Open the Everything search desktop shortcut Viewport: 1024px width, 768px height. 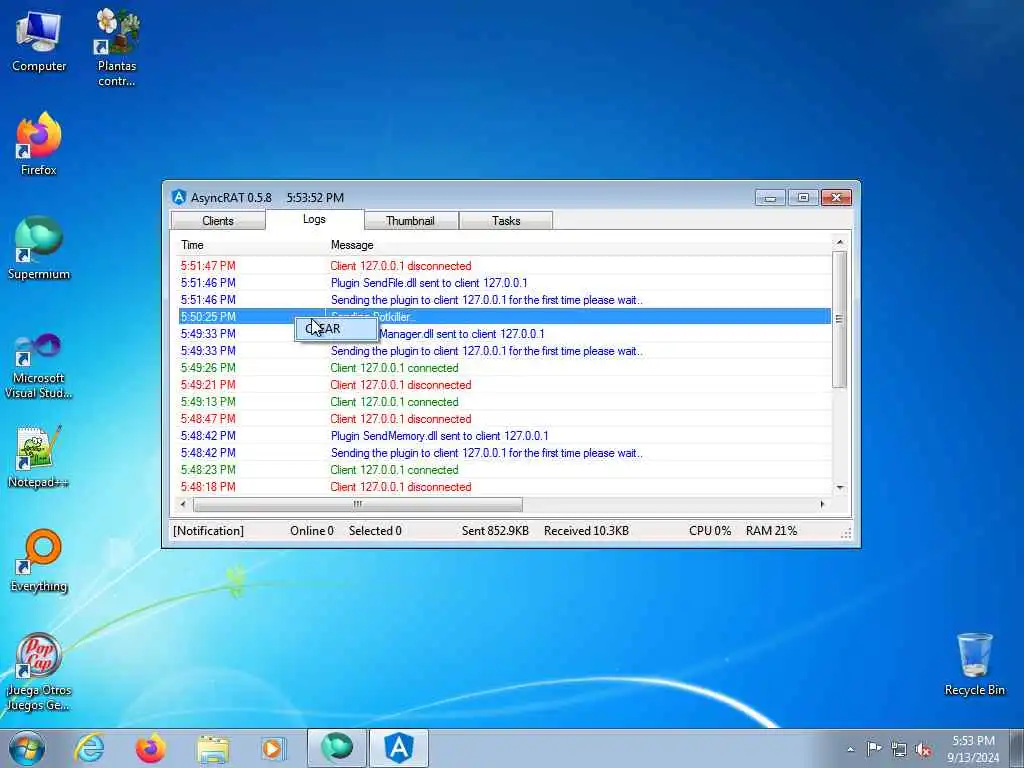[39, 560]
